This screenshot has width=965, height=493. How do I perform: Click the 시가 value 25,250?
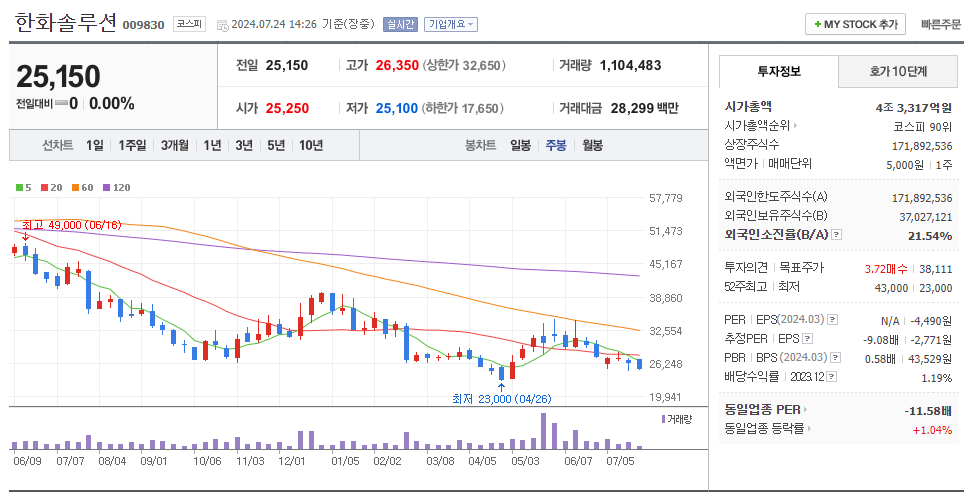coord(287,108)
